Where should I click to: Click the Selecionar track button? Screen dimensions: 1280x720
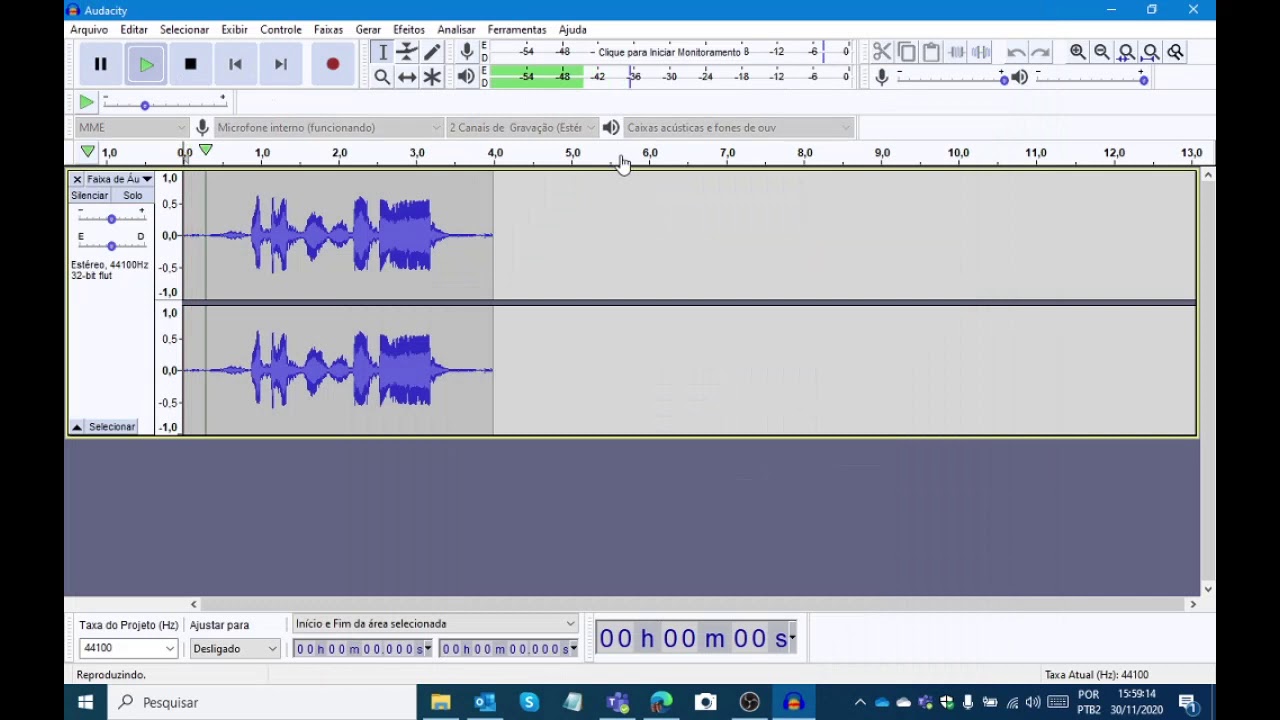(x=112, y=427)
